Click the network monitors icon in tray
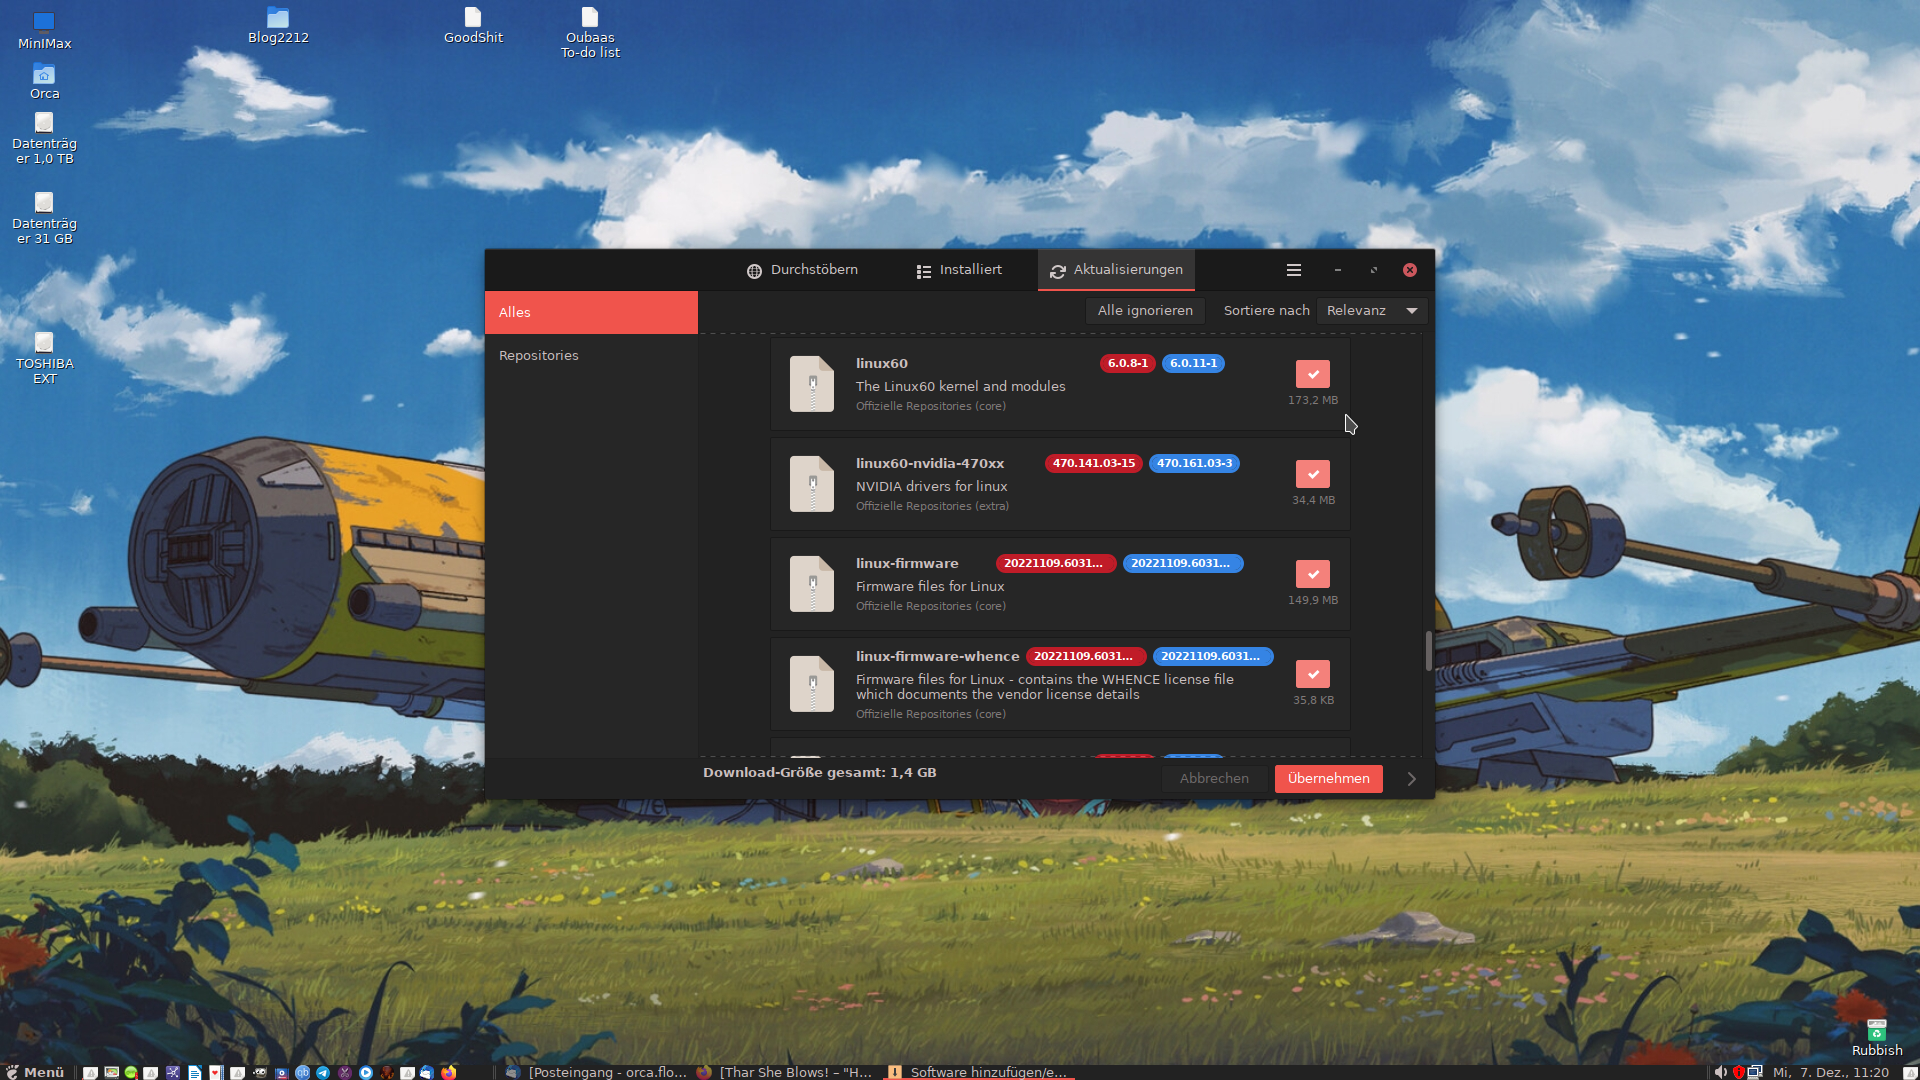The height and width of the screenshot is (1080, 1920). click(1755, 1072)
